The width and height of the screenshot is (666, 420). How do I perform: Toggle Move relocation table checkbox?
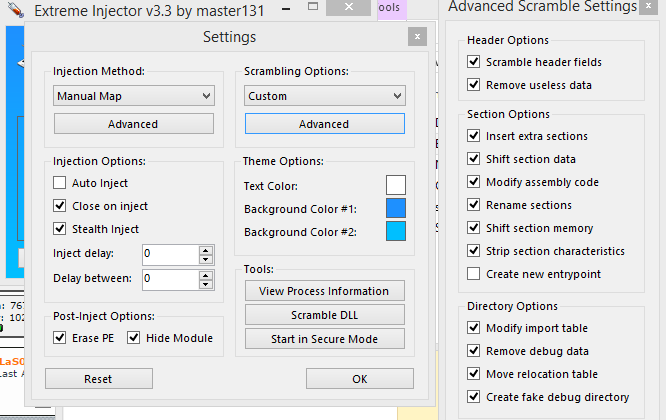(474, 374)
